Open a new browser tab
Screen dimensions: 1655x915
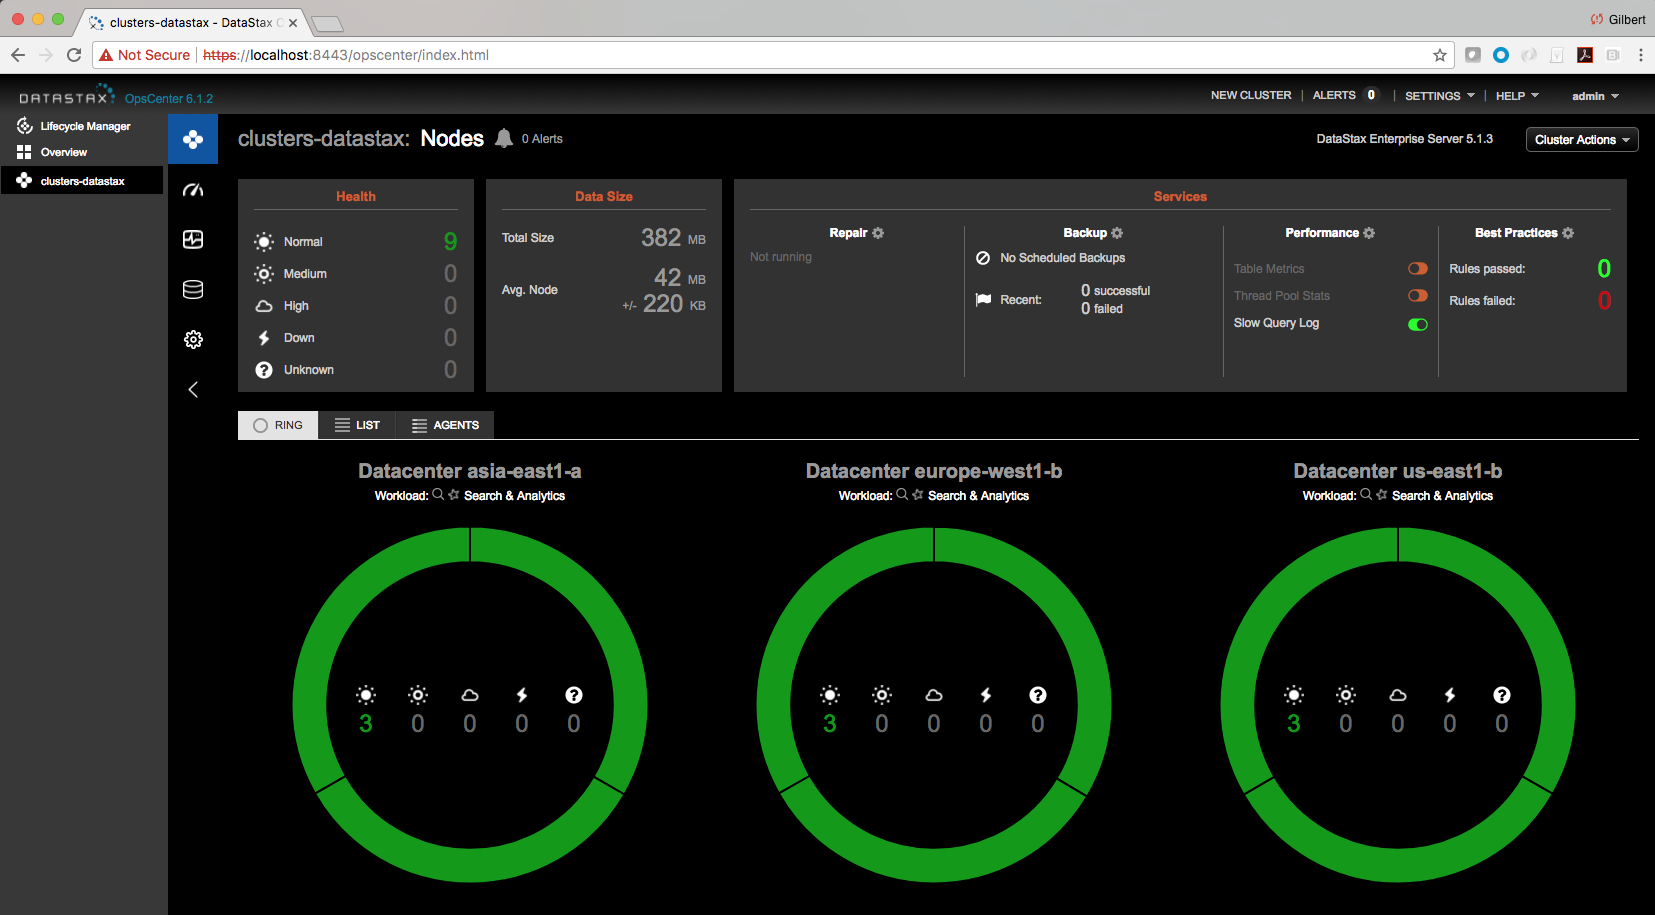[327, 23]
